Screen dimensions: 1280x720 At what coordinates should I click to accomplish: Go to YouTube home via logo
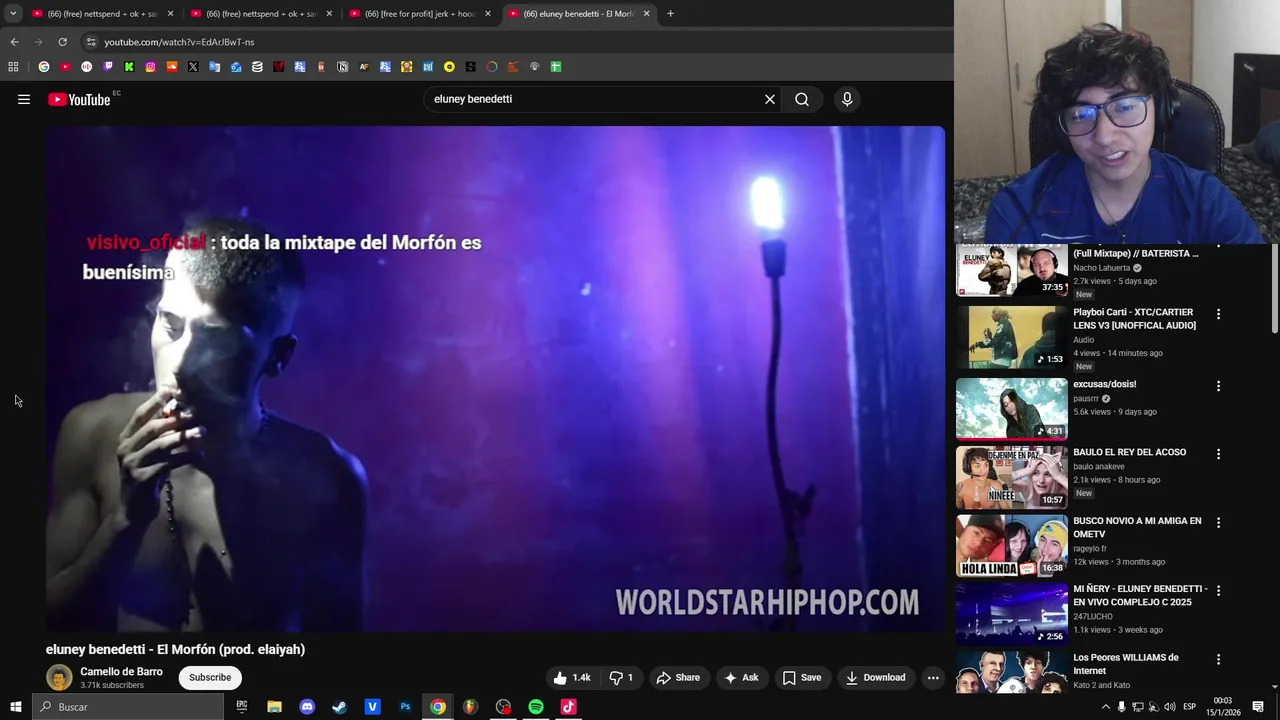(x=79, y=99)
